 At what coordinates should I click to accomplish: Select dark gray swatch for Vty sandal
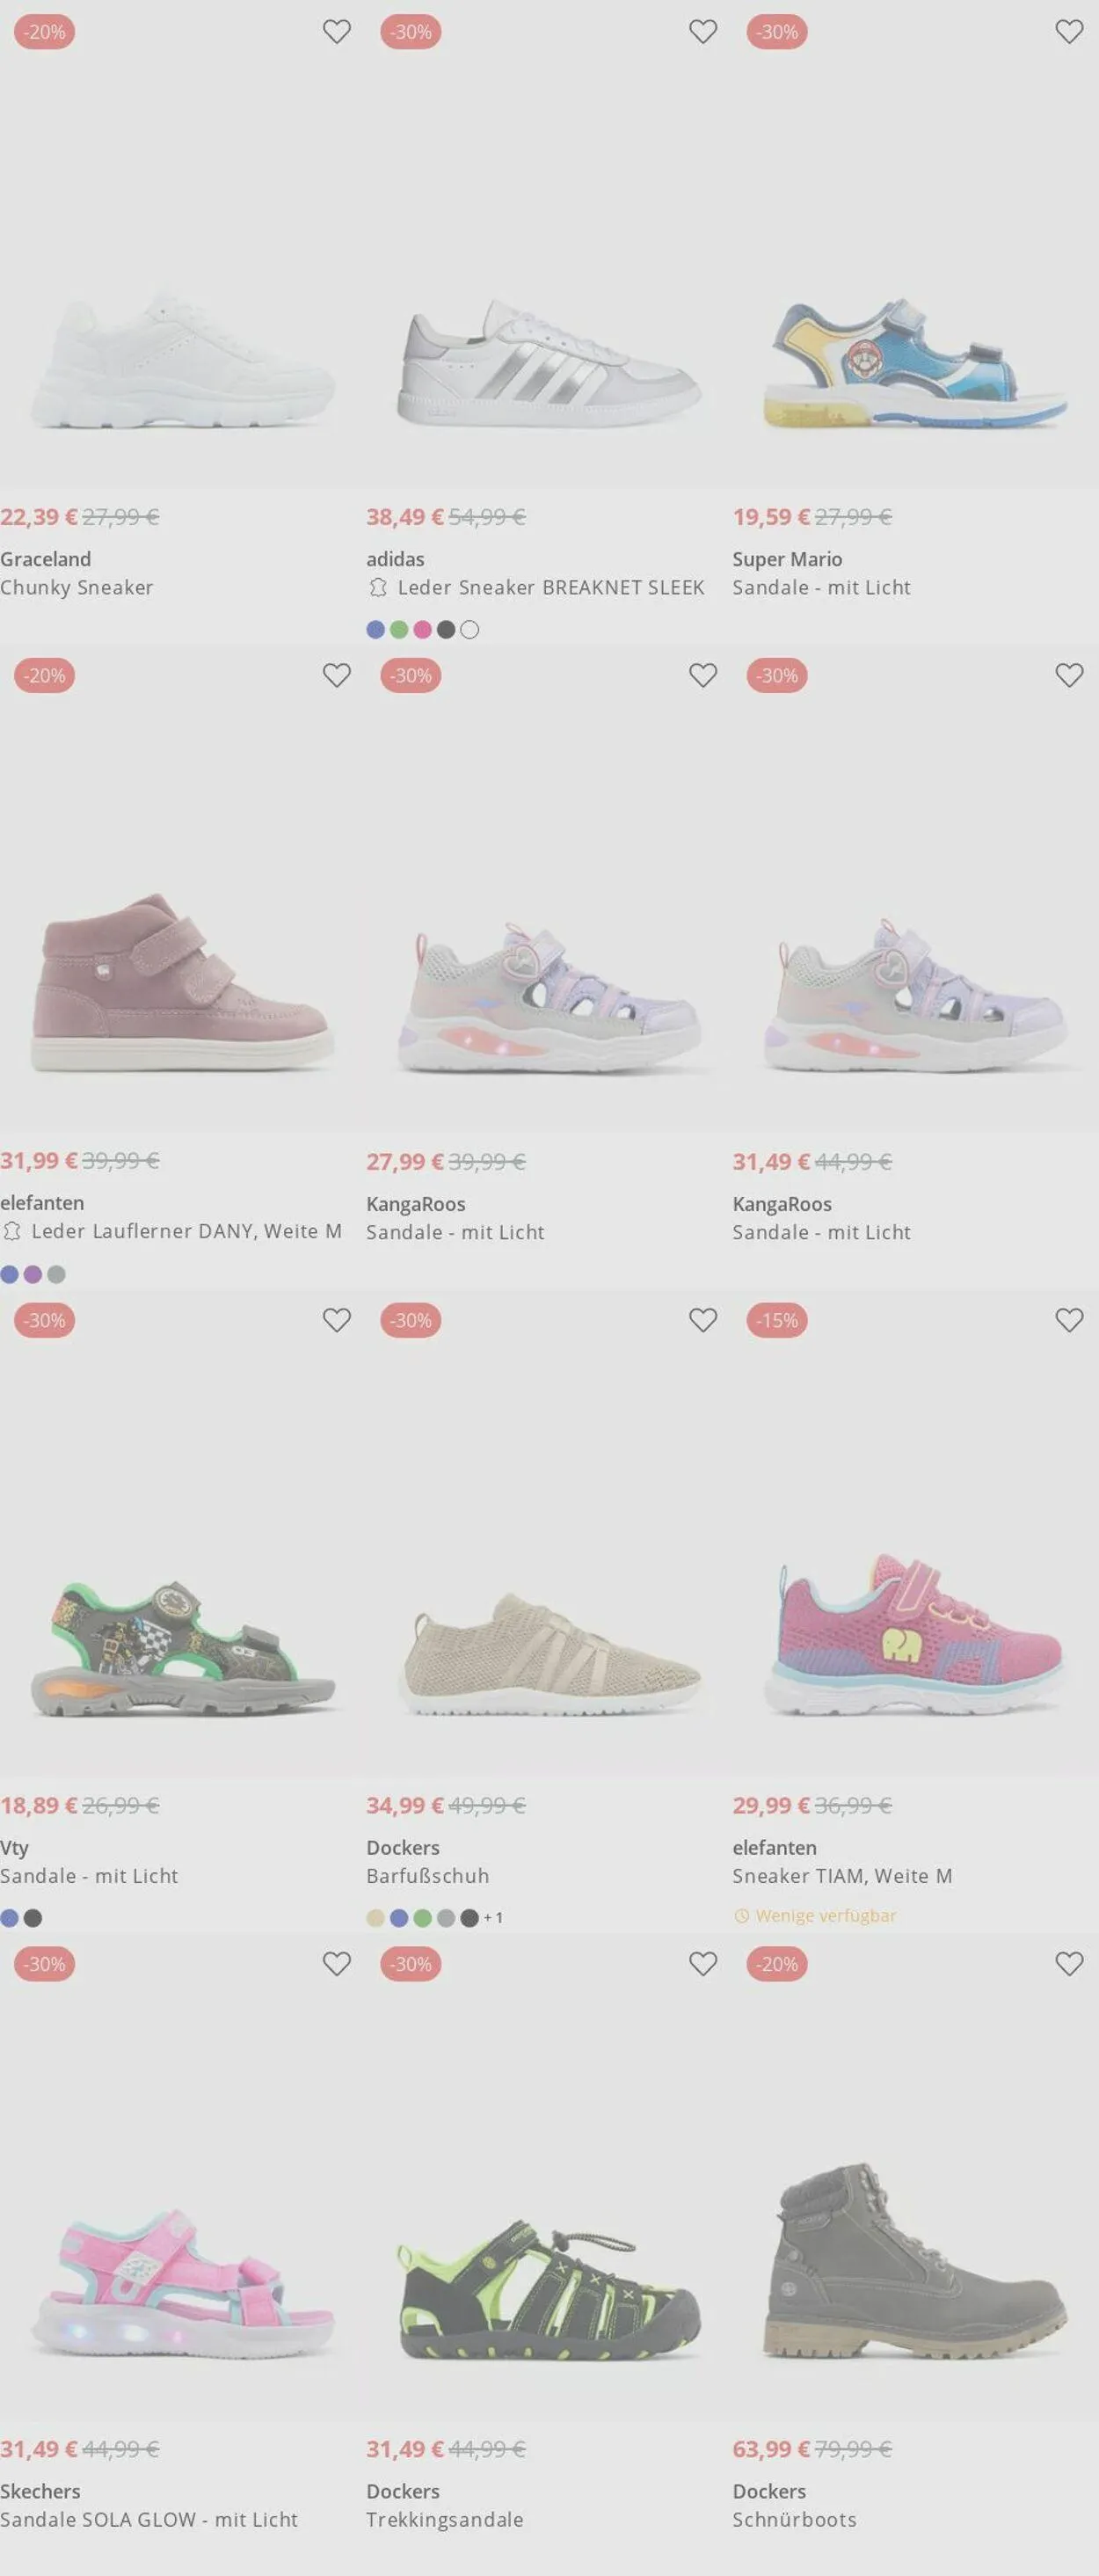pyautogui.click(x=33, y=1918)
